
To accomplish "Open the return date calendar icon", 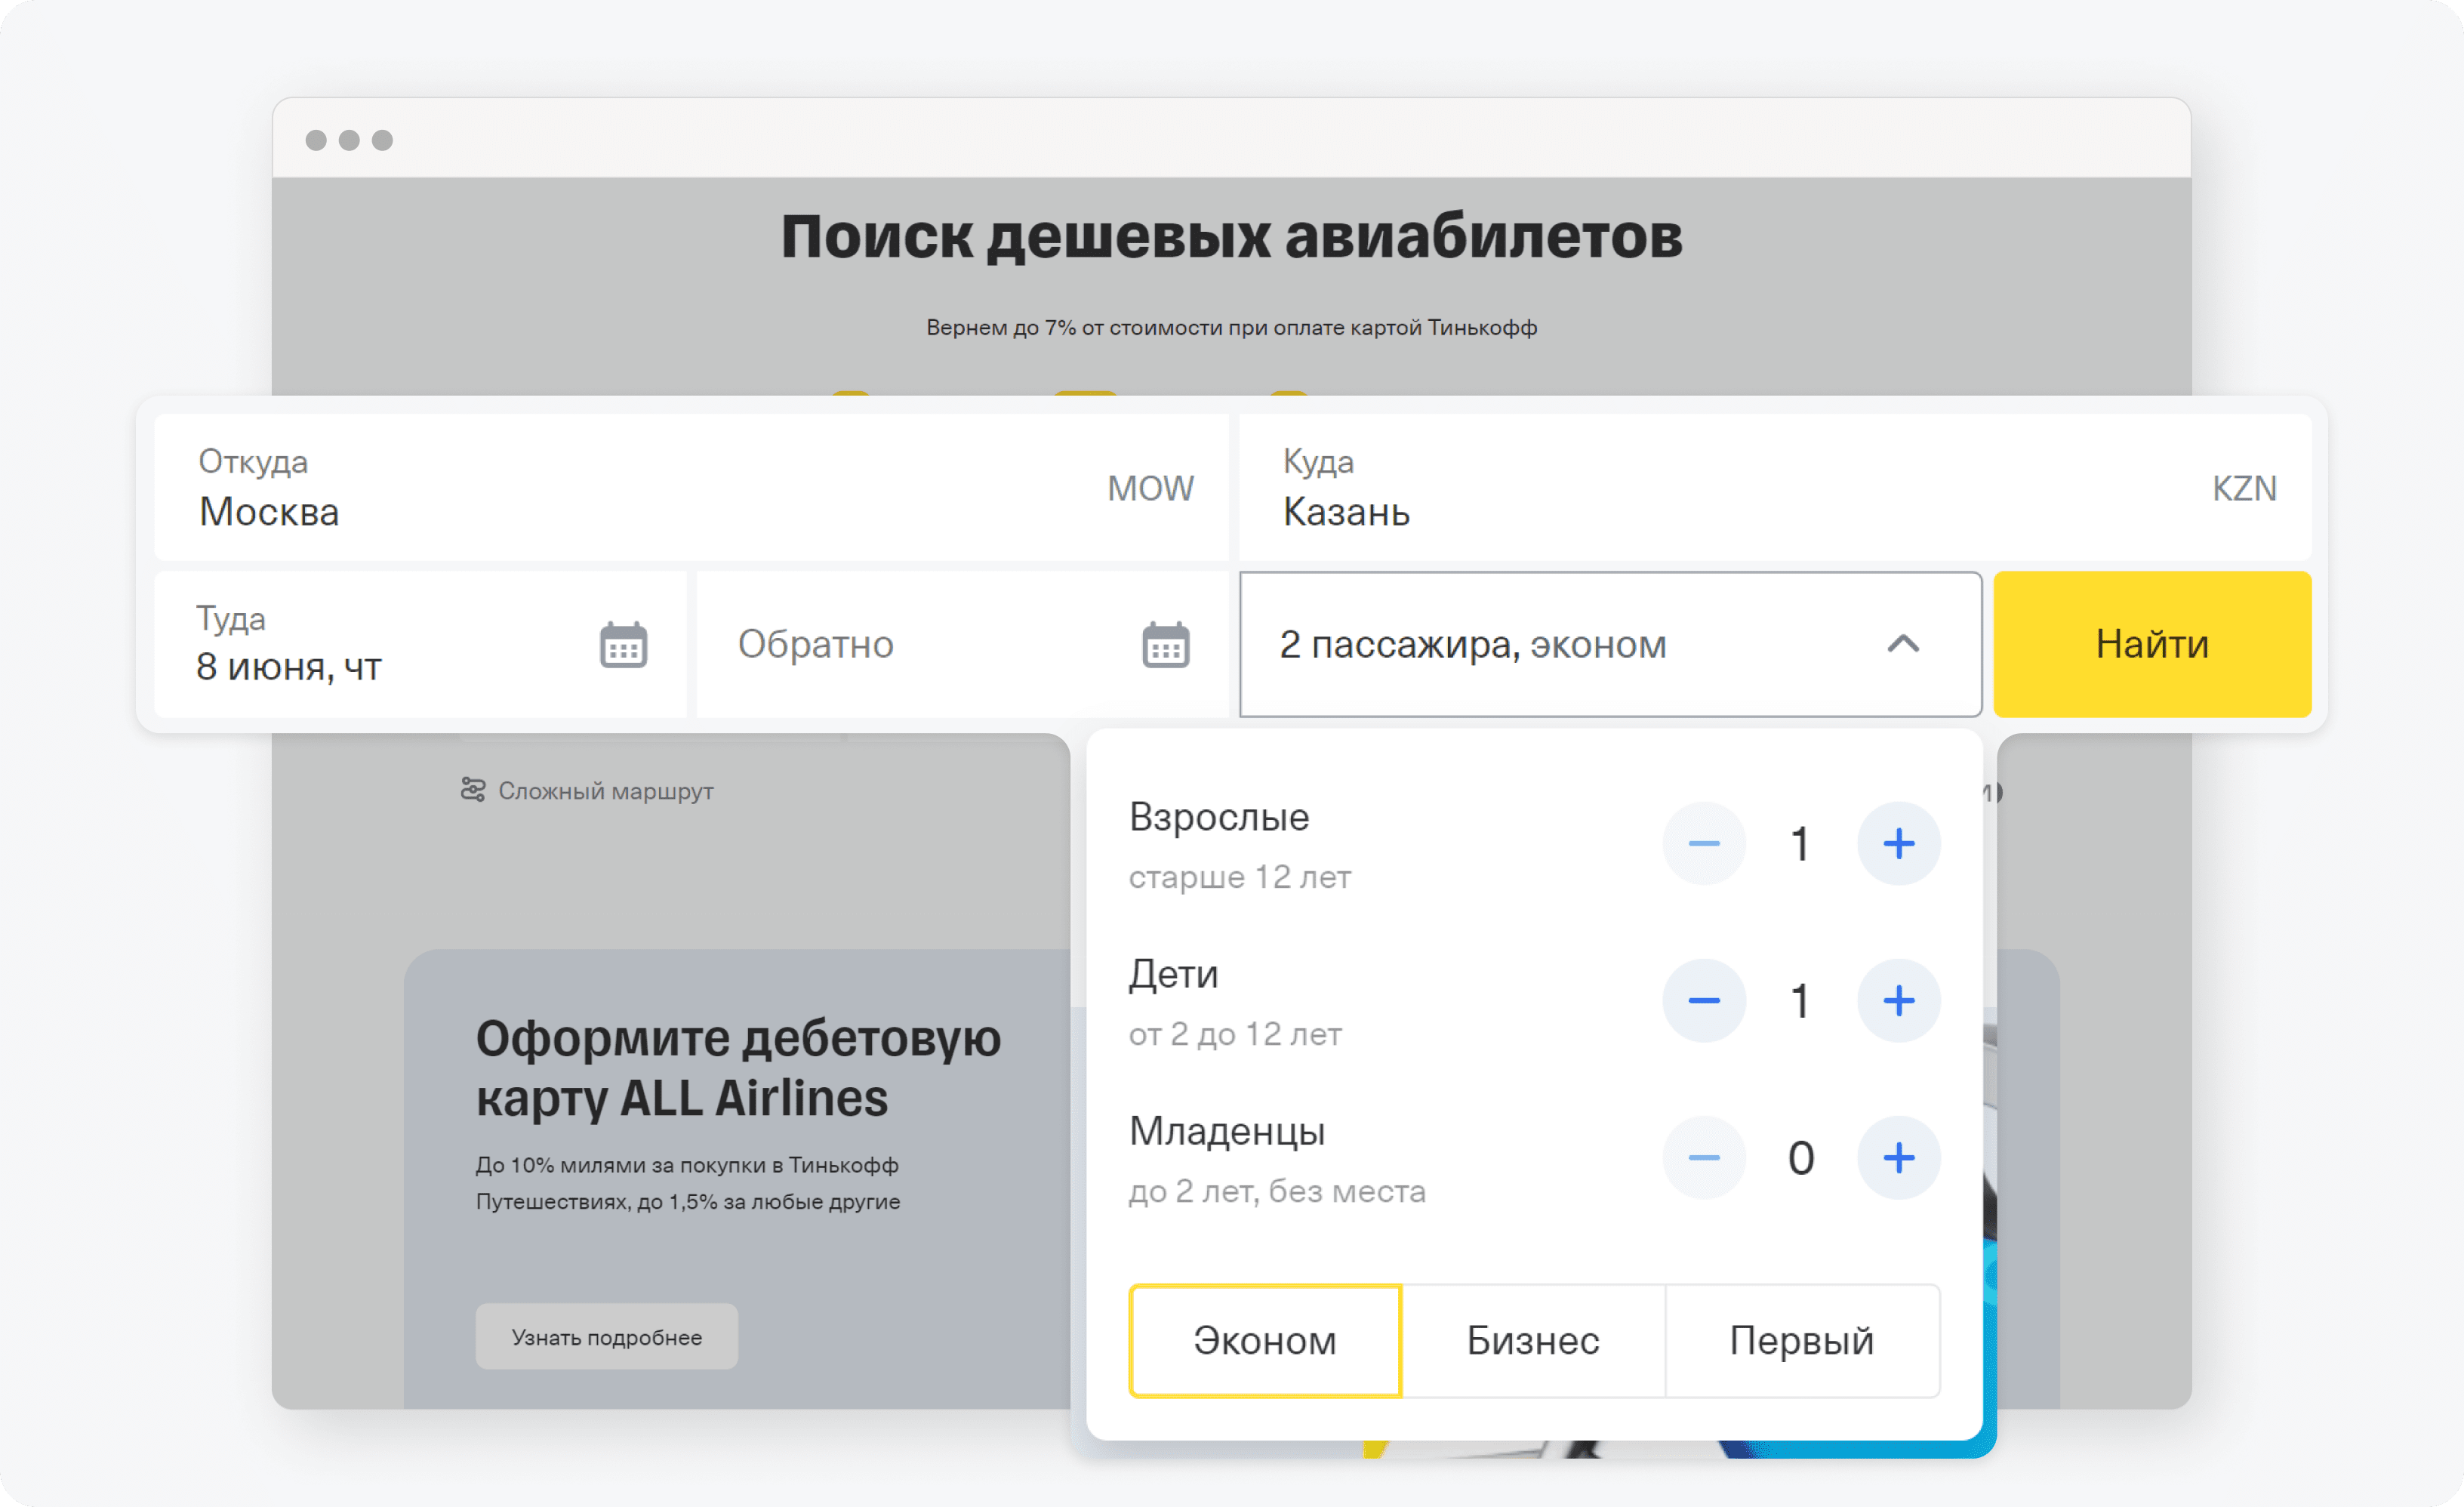I will 1165,645.
